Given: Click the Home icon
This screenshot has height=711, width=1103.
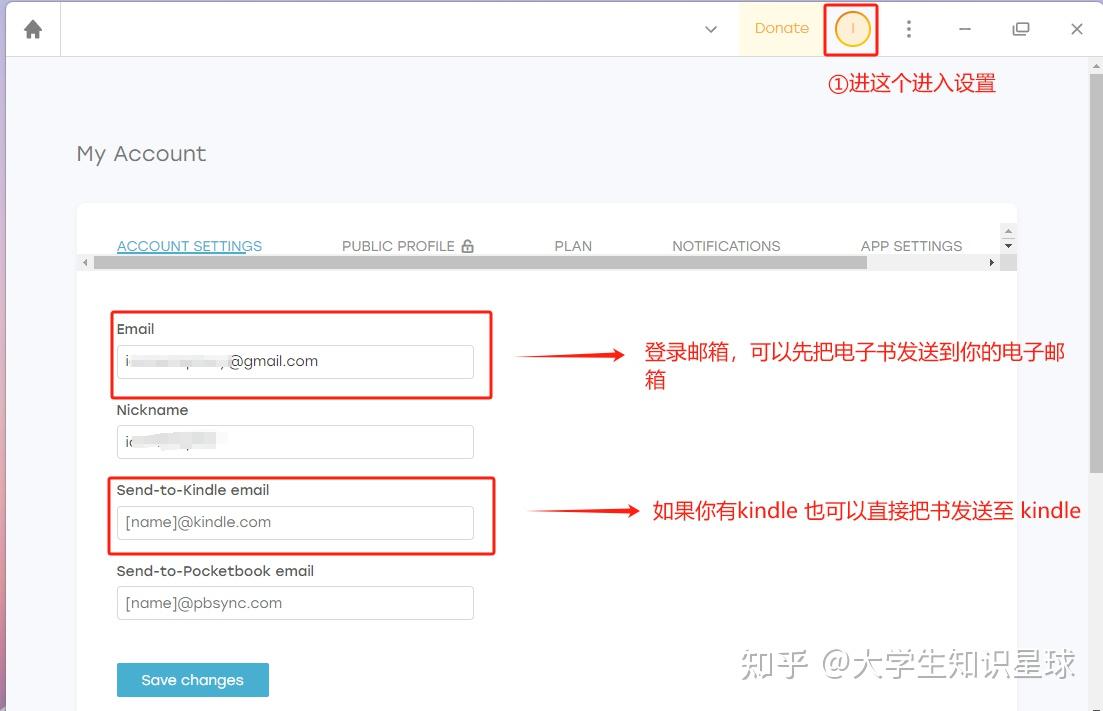Looking at the screenshot, I should (33, 28).
